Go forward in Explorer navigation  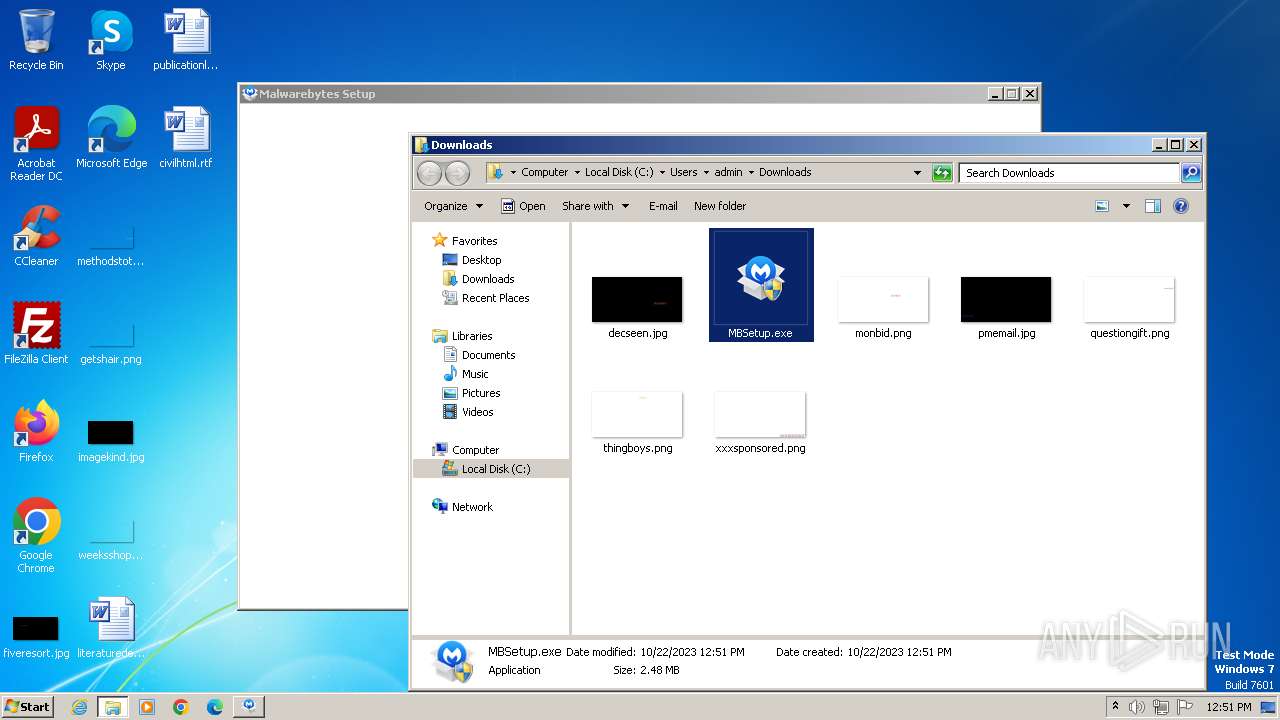457,173
